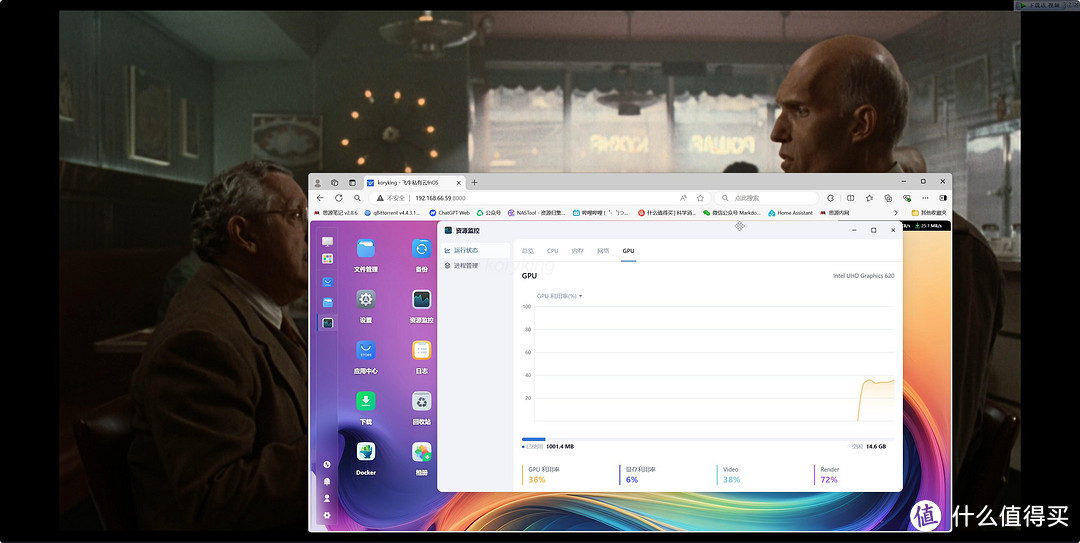Click the notification bell in the sidebar

click(x=327, y=481)
